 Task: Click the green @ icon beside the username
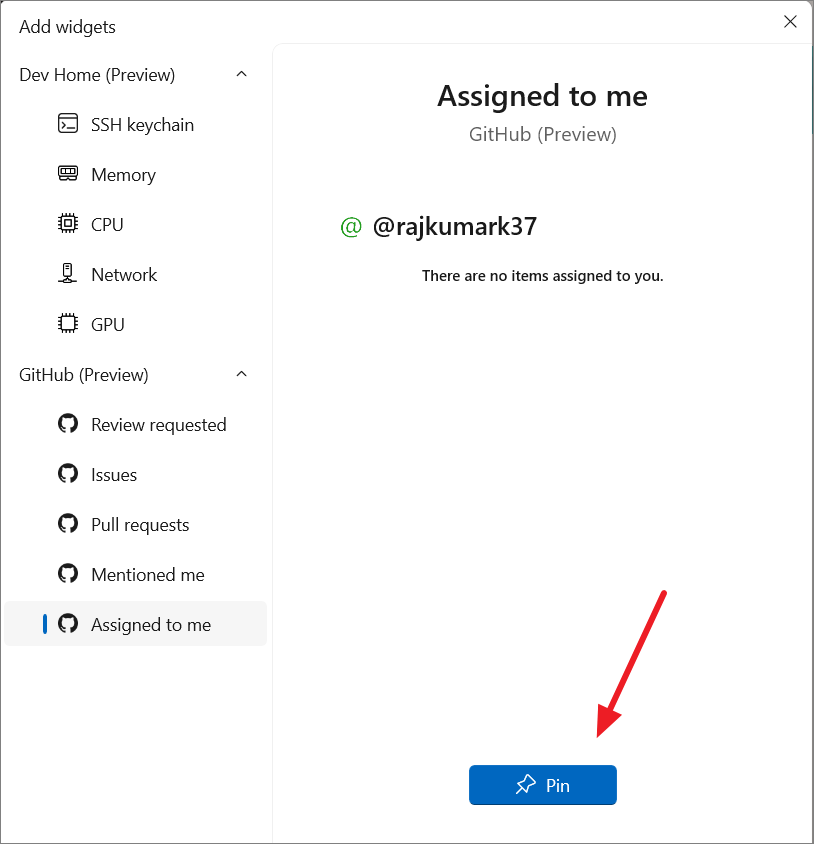(351, 227)
